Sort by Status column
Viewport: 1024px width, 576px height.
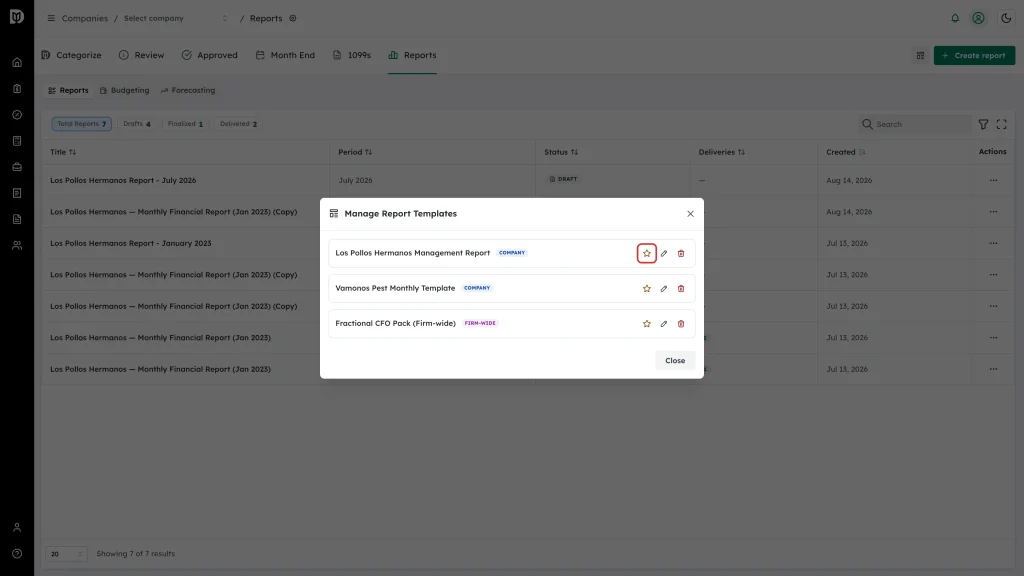point(561,152)
